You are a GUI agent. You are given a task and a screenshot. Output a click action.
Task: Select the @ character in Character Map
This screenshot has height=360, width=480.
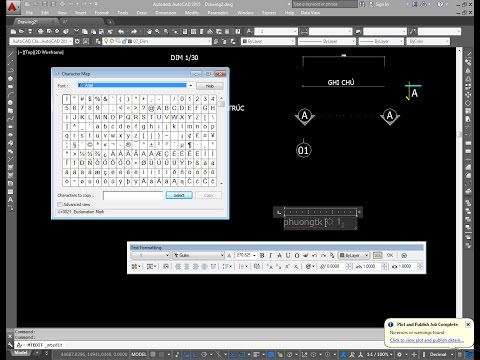click(x=151, y=108)
